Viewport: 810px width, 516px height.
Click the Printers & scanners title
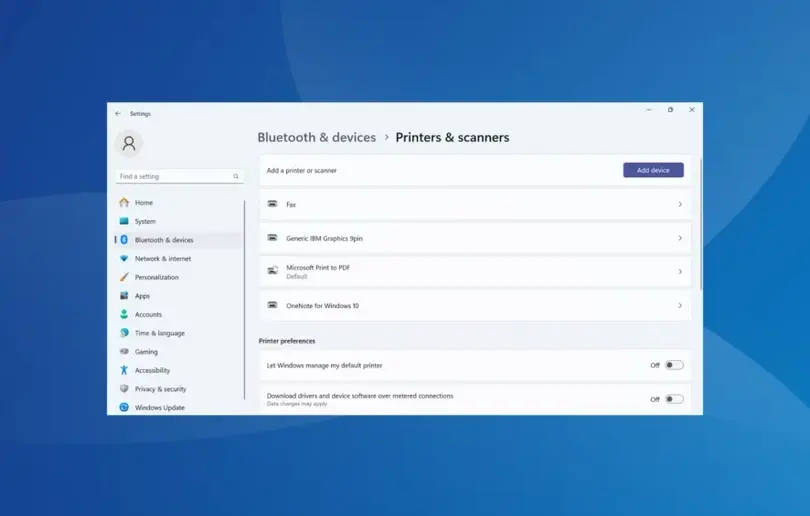[x=453, y=137]
